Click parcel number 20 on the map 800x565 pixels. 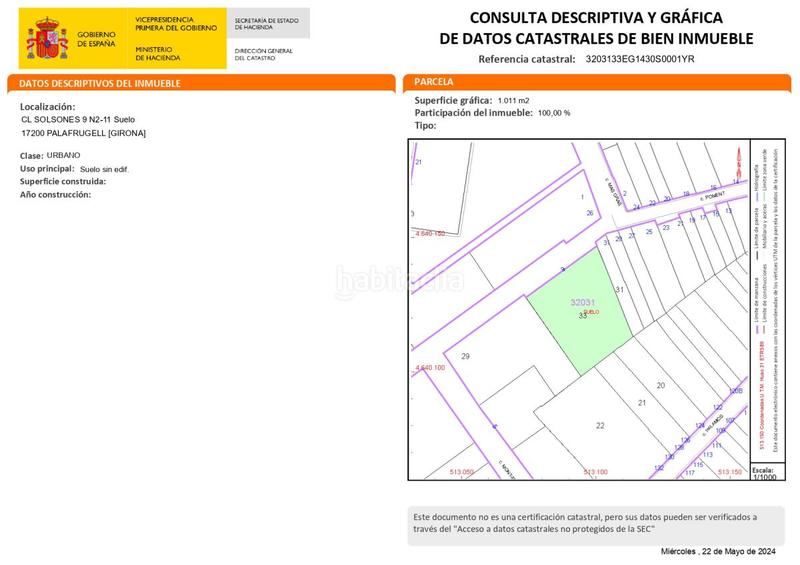coord(660,385)
